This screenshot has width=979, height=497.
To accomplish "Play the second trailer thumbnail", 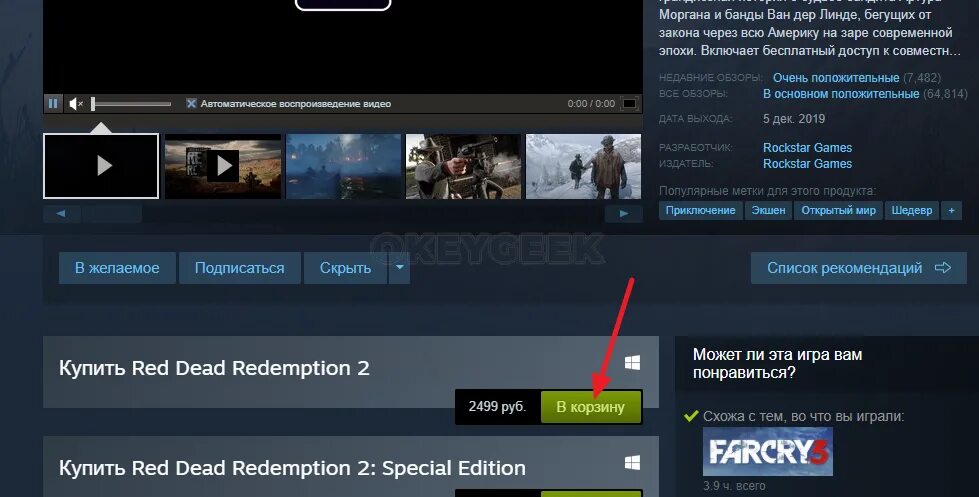I will tap(222, 166).
